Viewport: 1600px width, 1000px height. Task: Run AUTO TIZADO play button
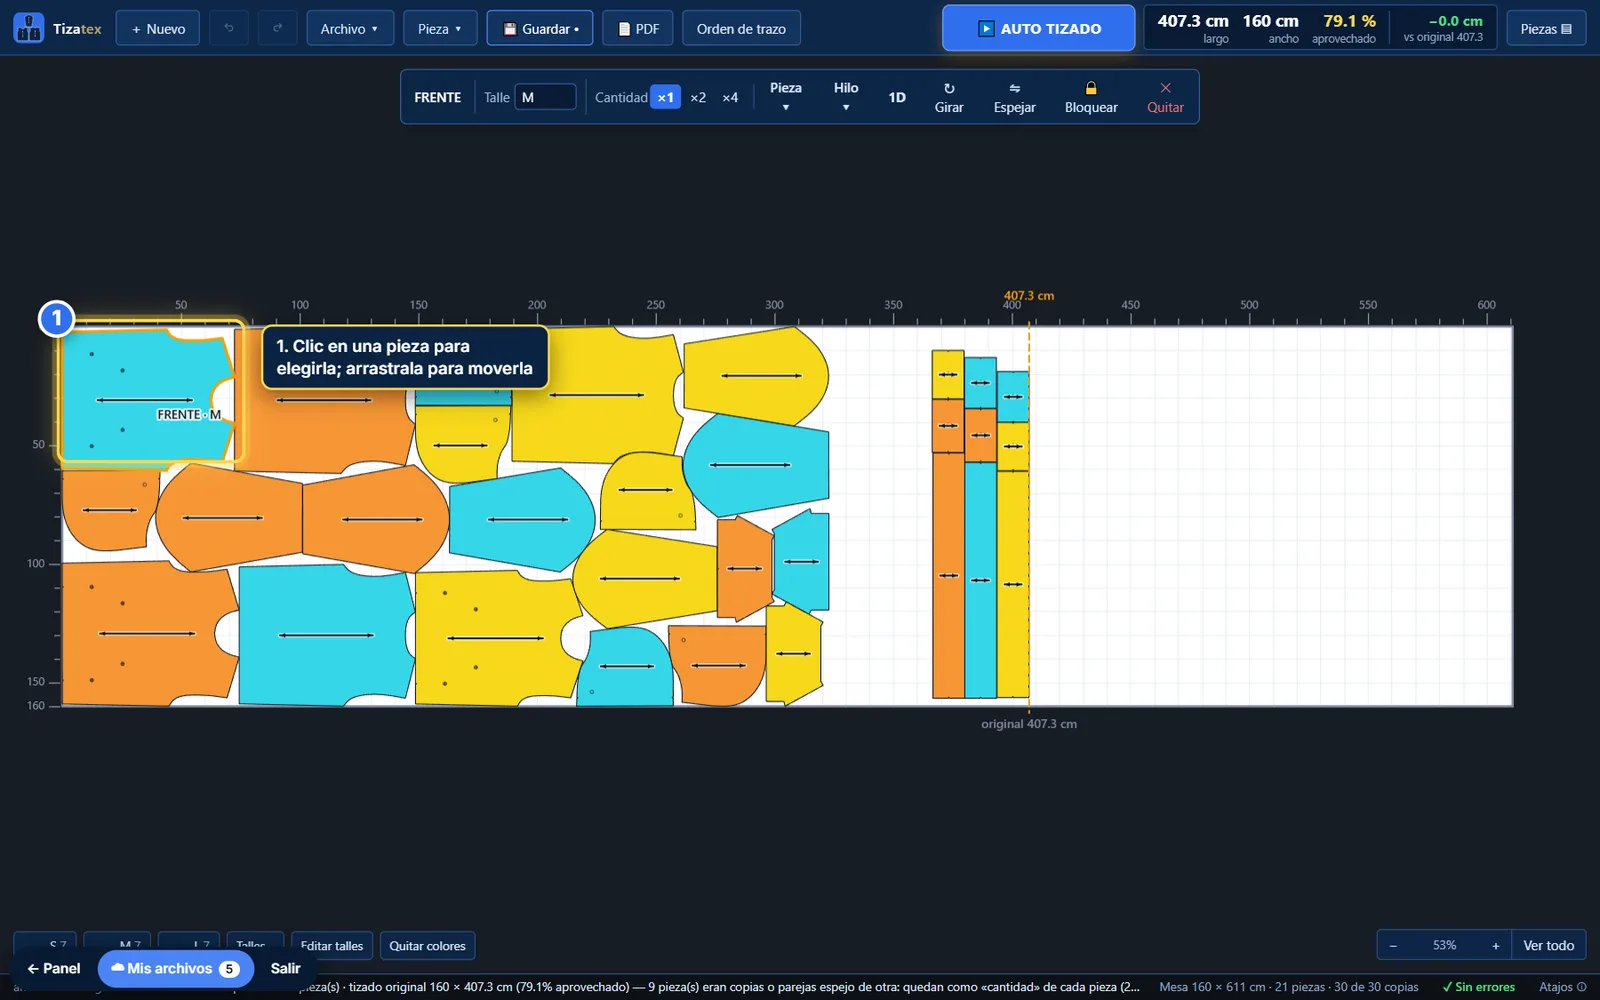[x=1038, y=28]
